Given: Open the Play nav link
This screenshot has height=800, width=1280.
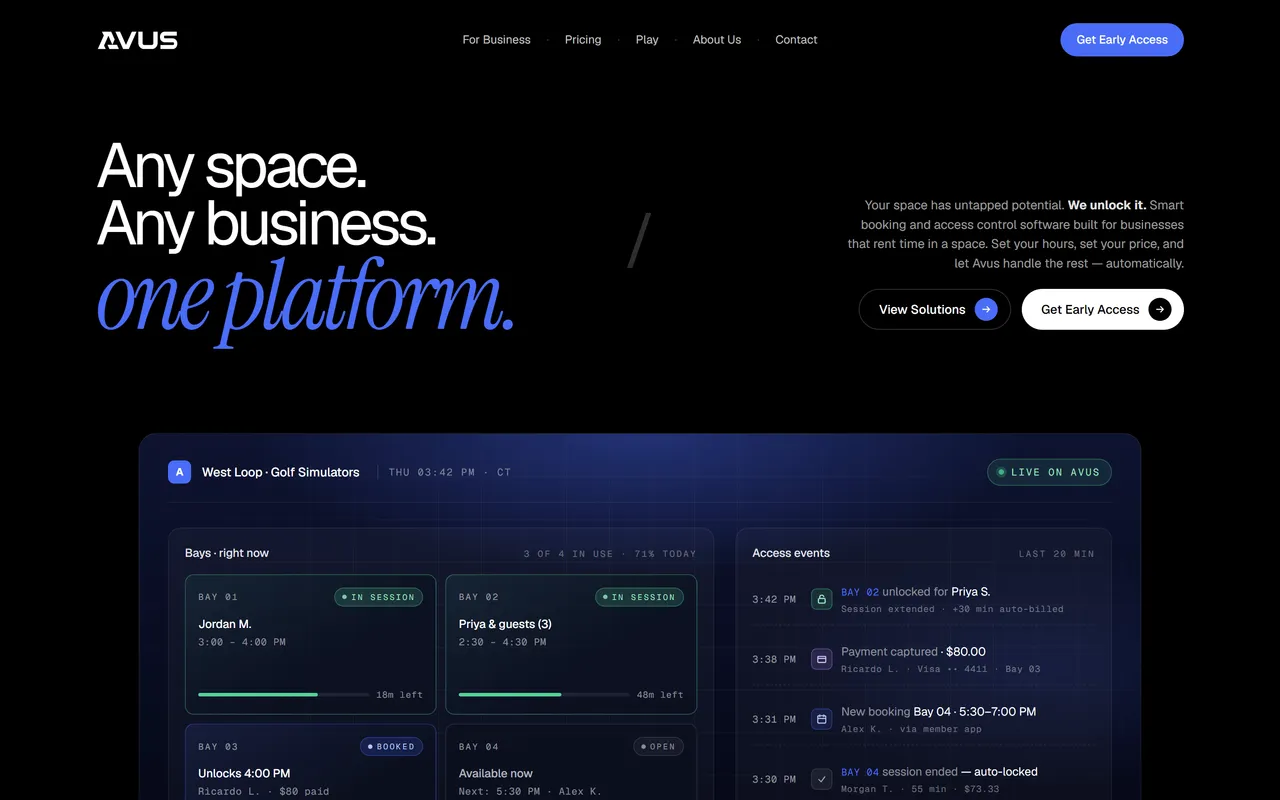Looking at the screenshot, I should [x=647, y=40].
